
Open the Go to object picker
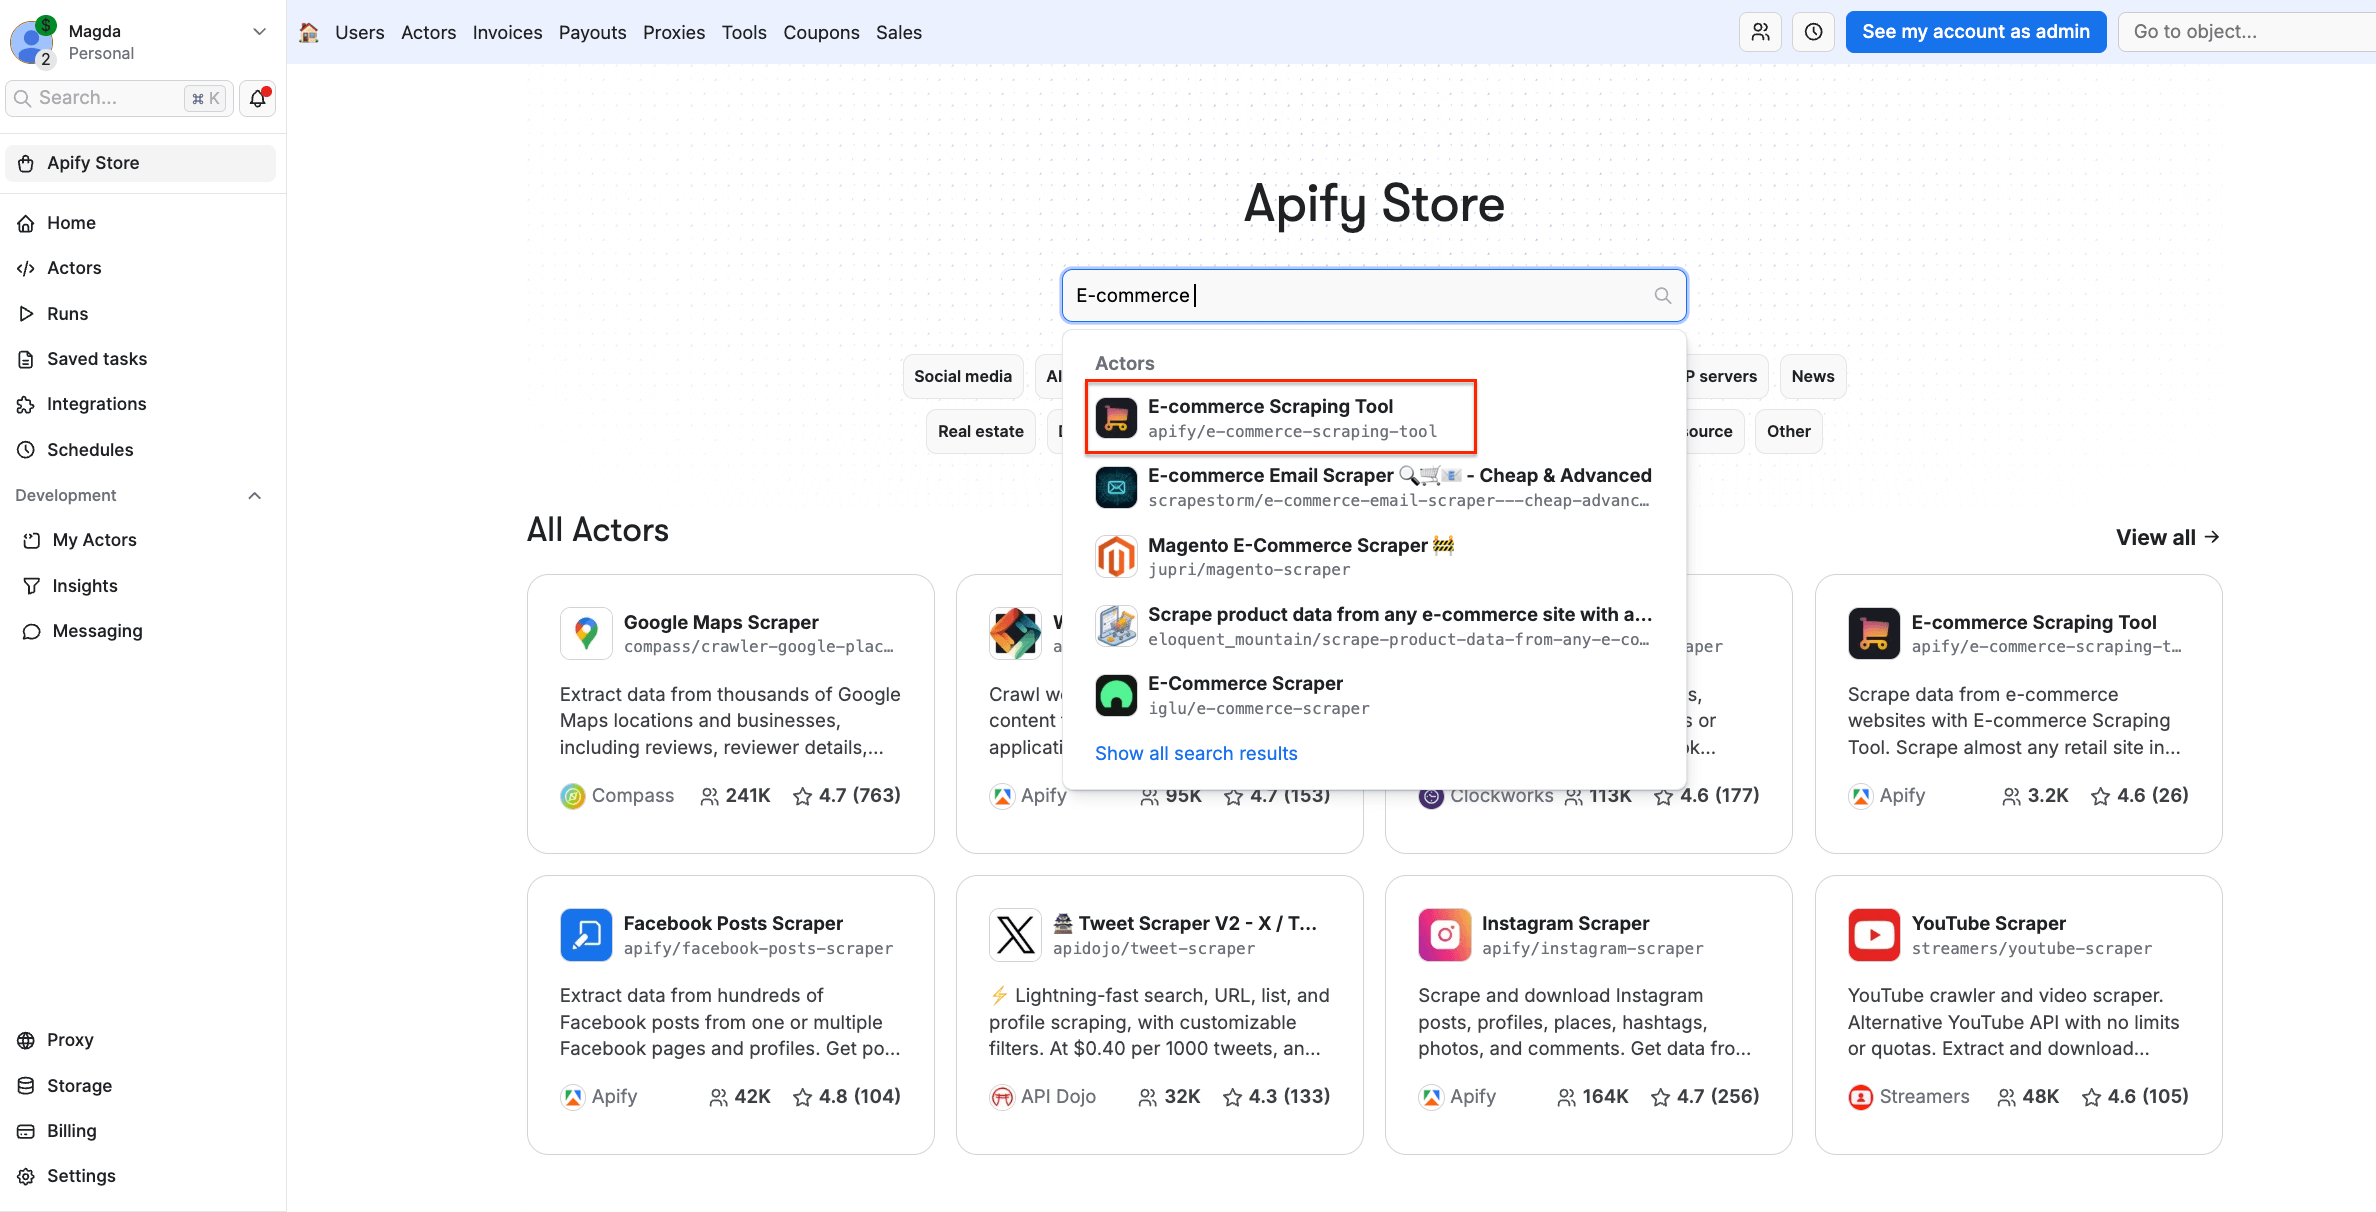coord(2246,31)
